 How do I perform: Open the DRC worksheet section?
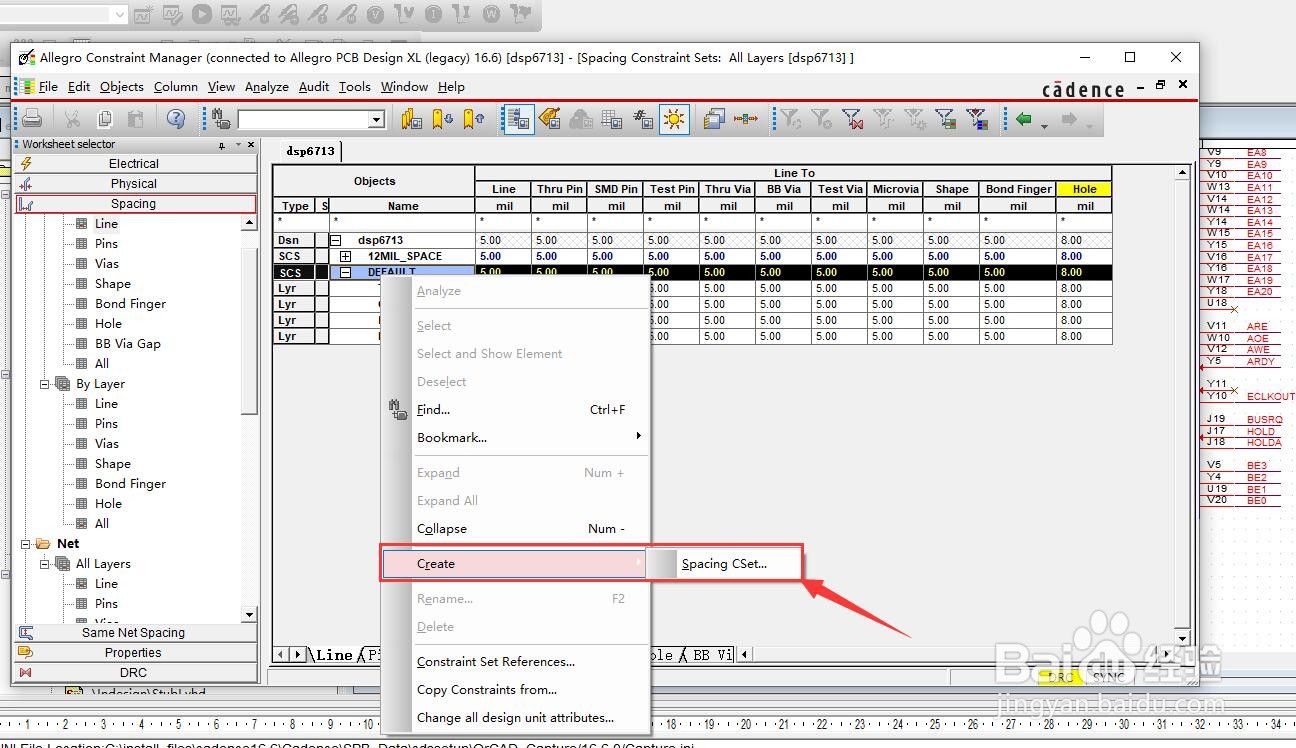tap(134, 672)
